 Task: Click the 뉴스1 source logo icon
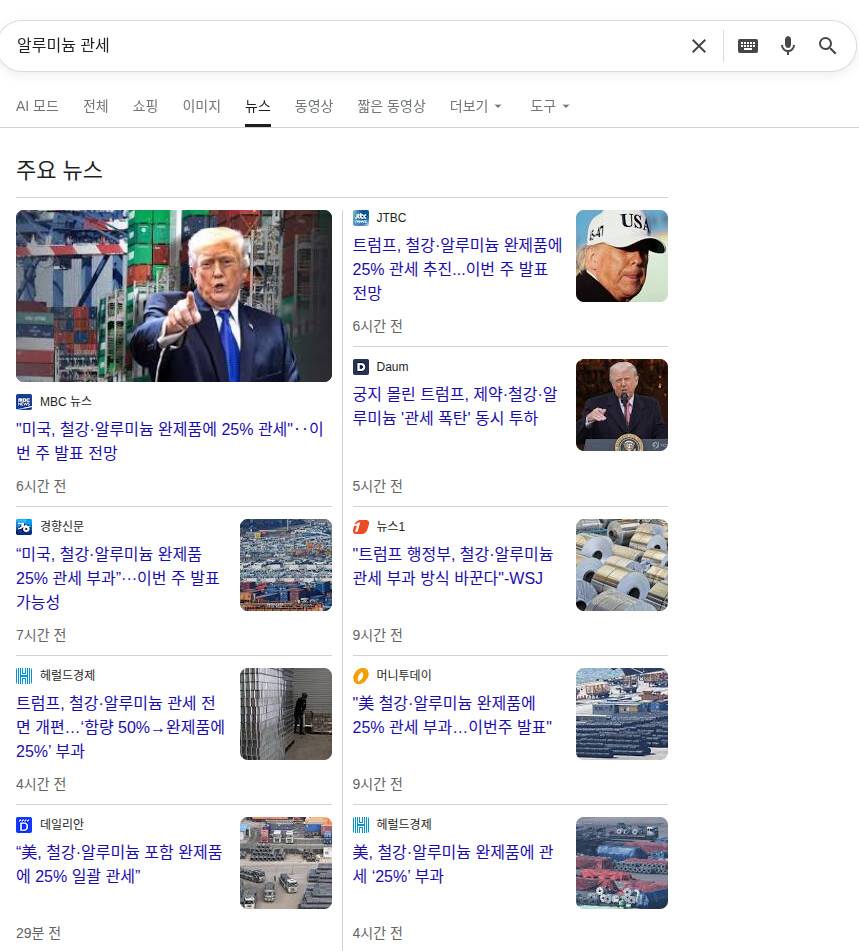tap(360, 526)
